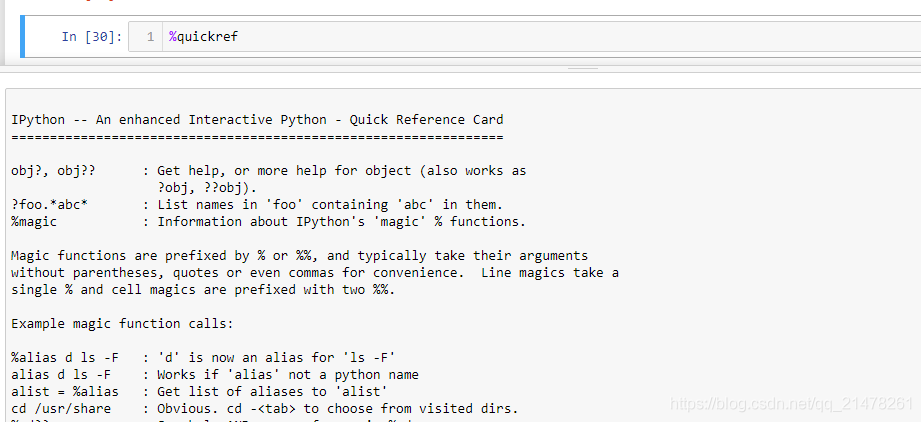Click the 'without parentheses, quotes' text line
Image resolution: width=921 pixels, height=422 pixels.
tap(314, 273)
